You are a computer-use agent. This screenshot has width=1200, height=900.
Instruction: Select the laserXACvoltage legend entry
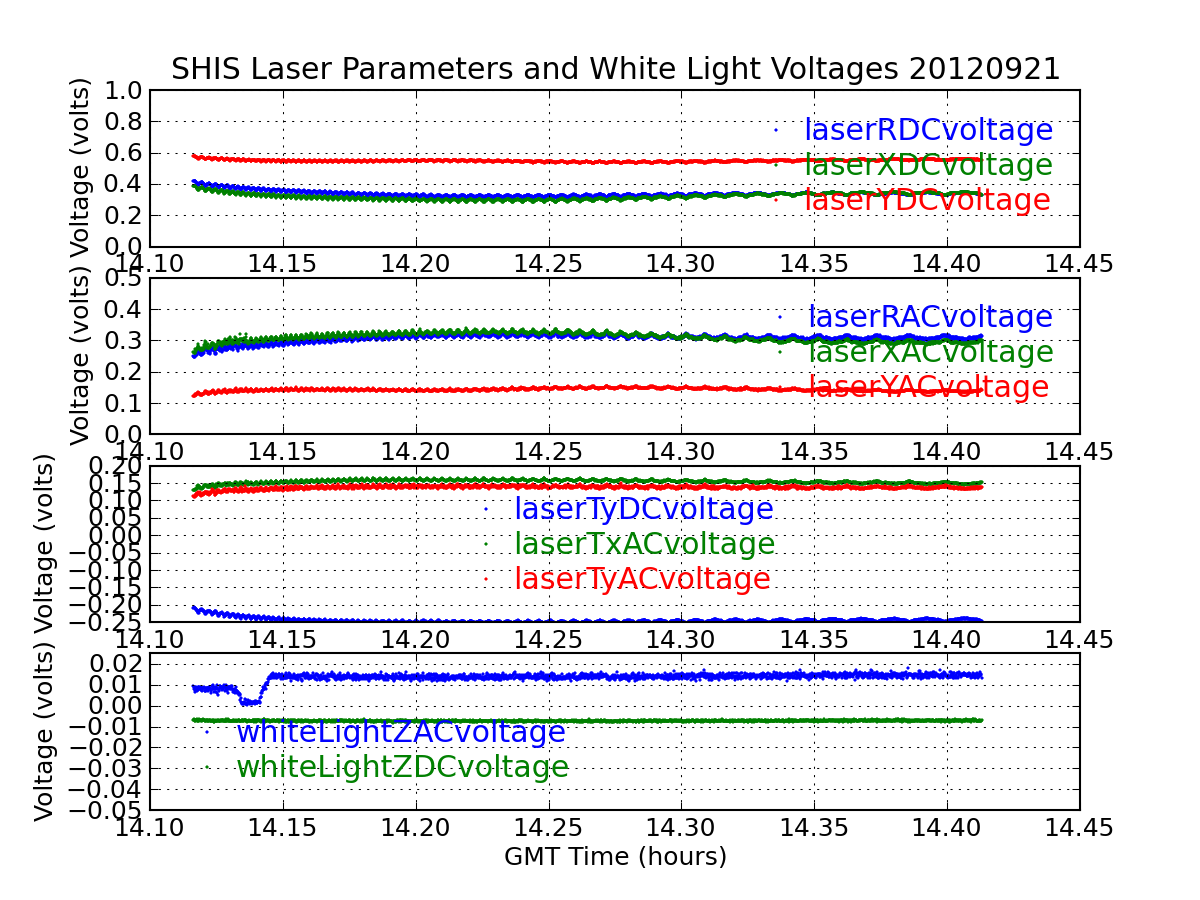click(x=930, y=352)
